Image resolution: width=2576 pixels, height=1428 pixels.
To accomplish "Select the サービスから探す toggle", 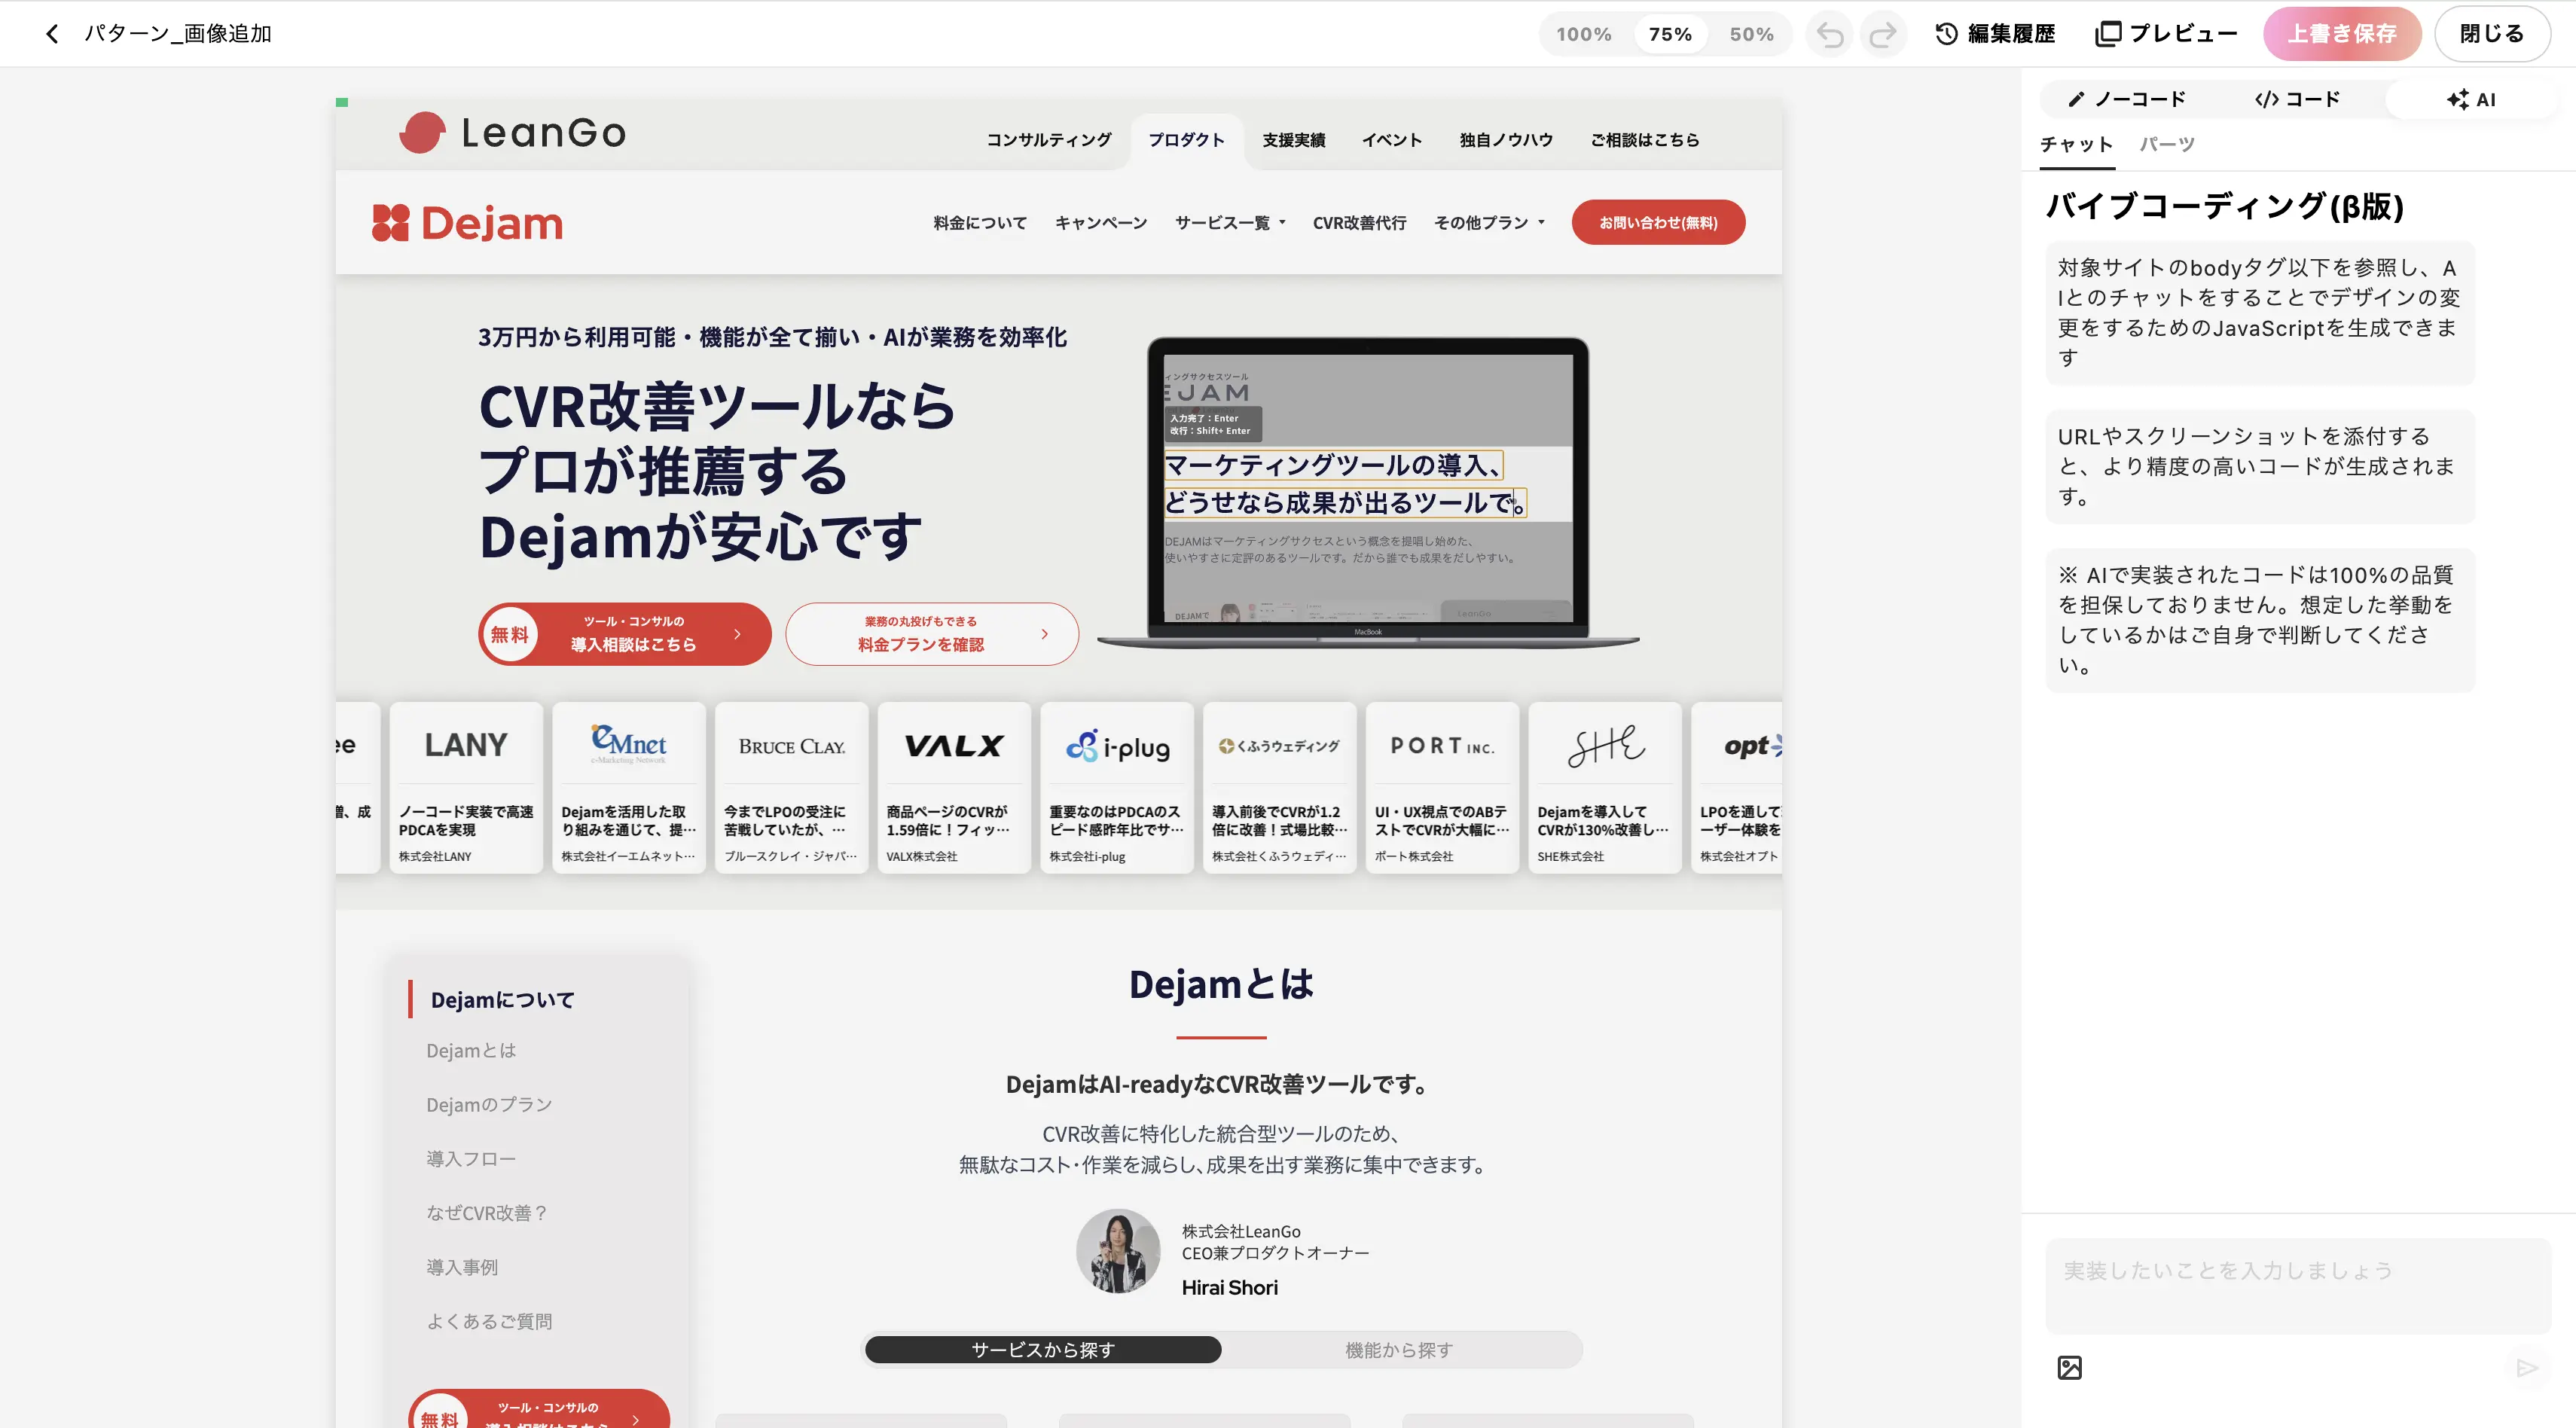I will (x=1042, y=1349).
